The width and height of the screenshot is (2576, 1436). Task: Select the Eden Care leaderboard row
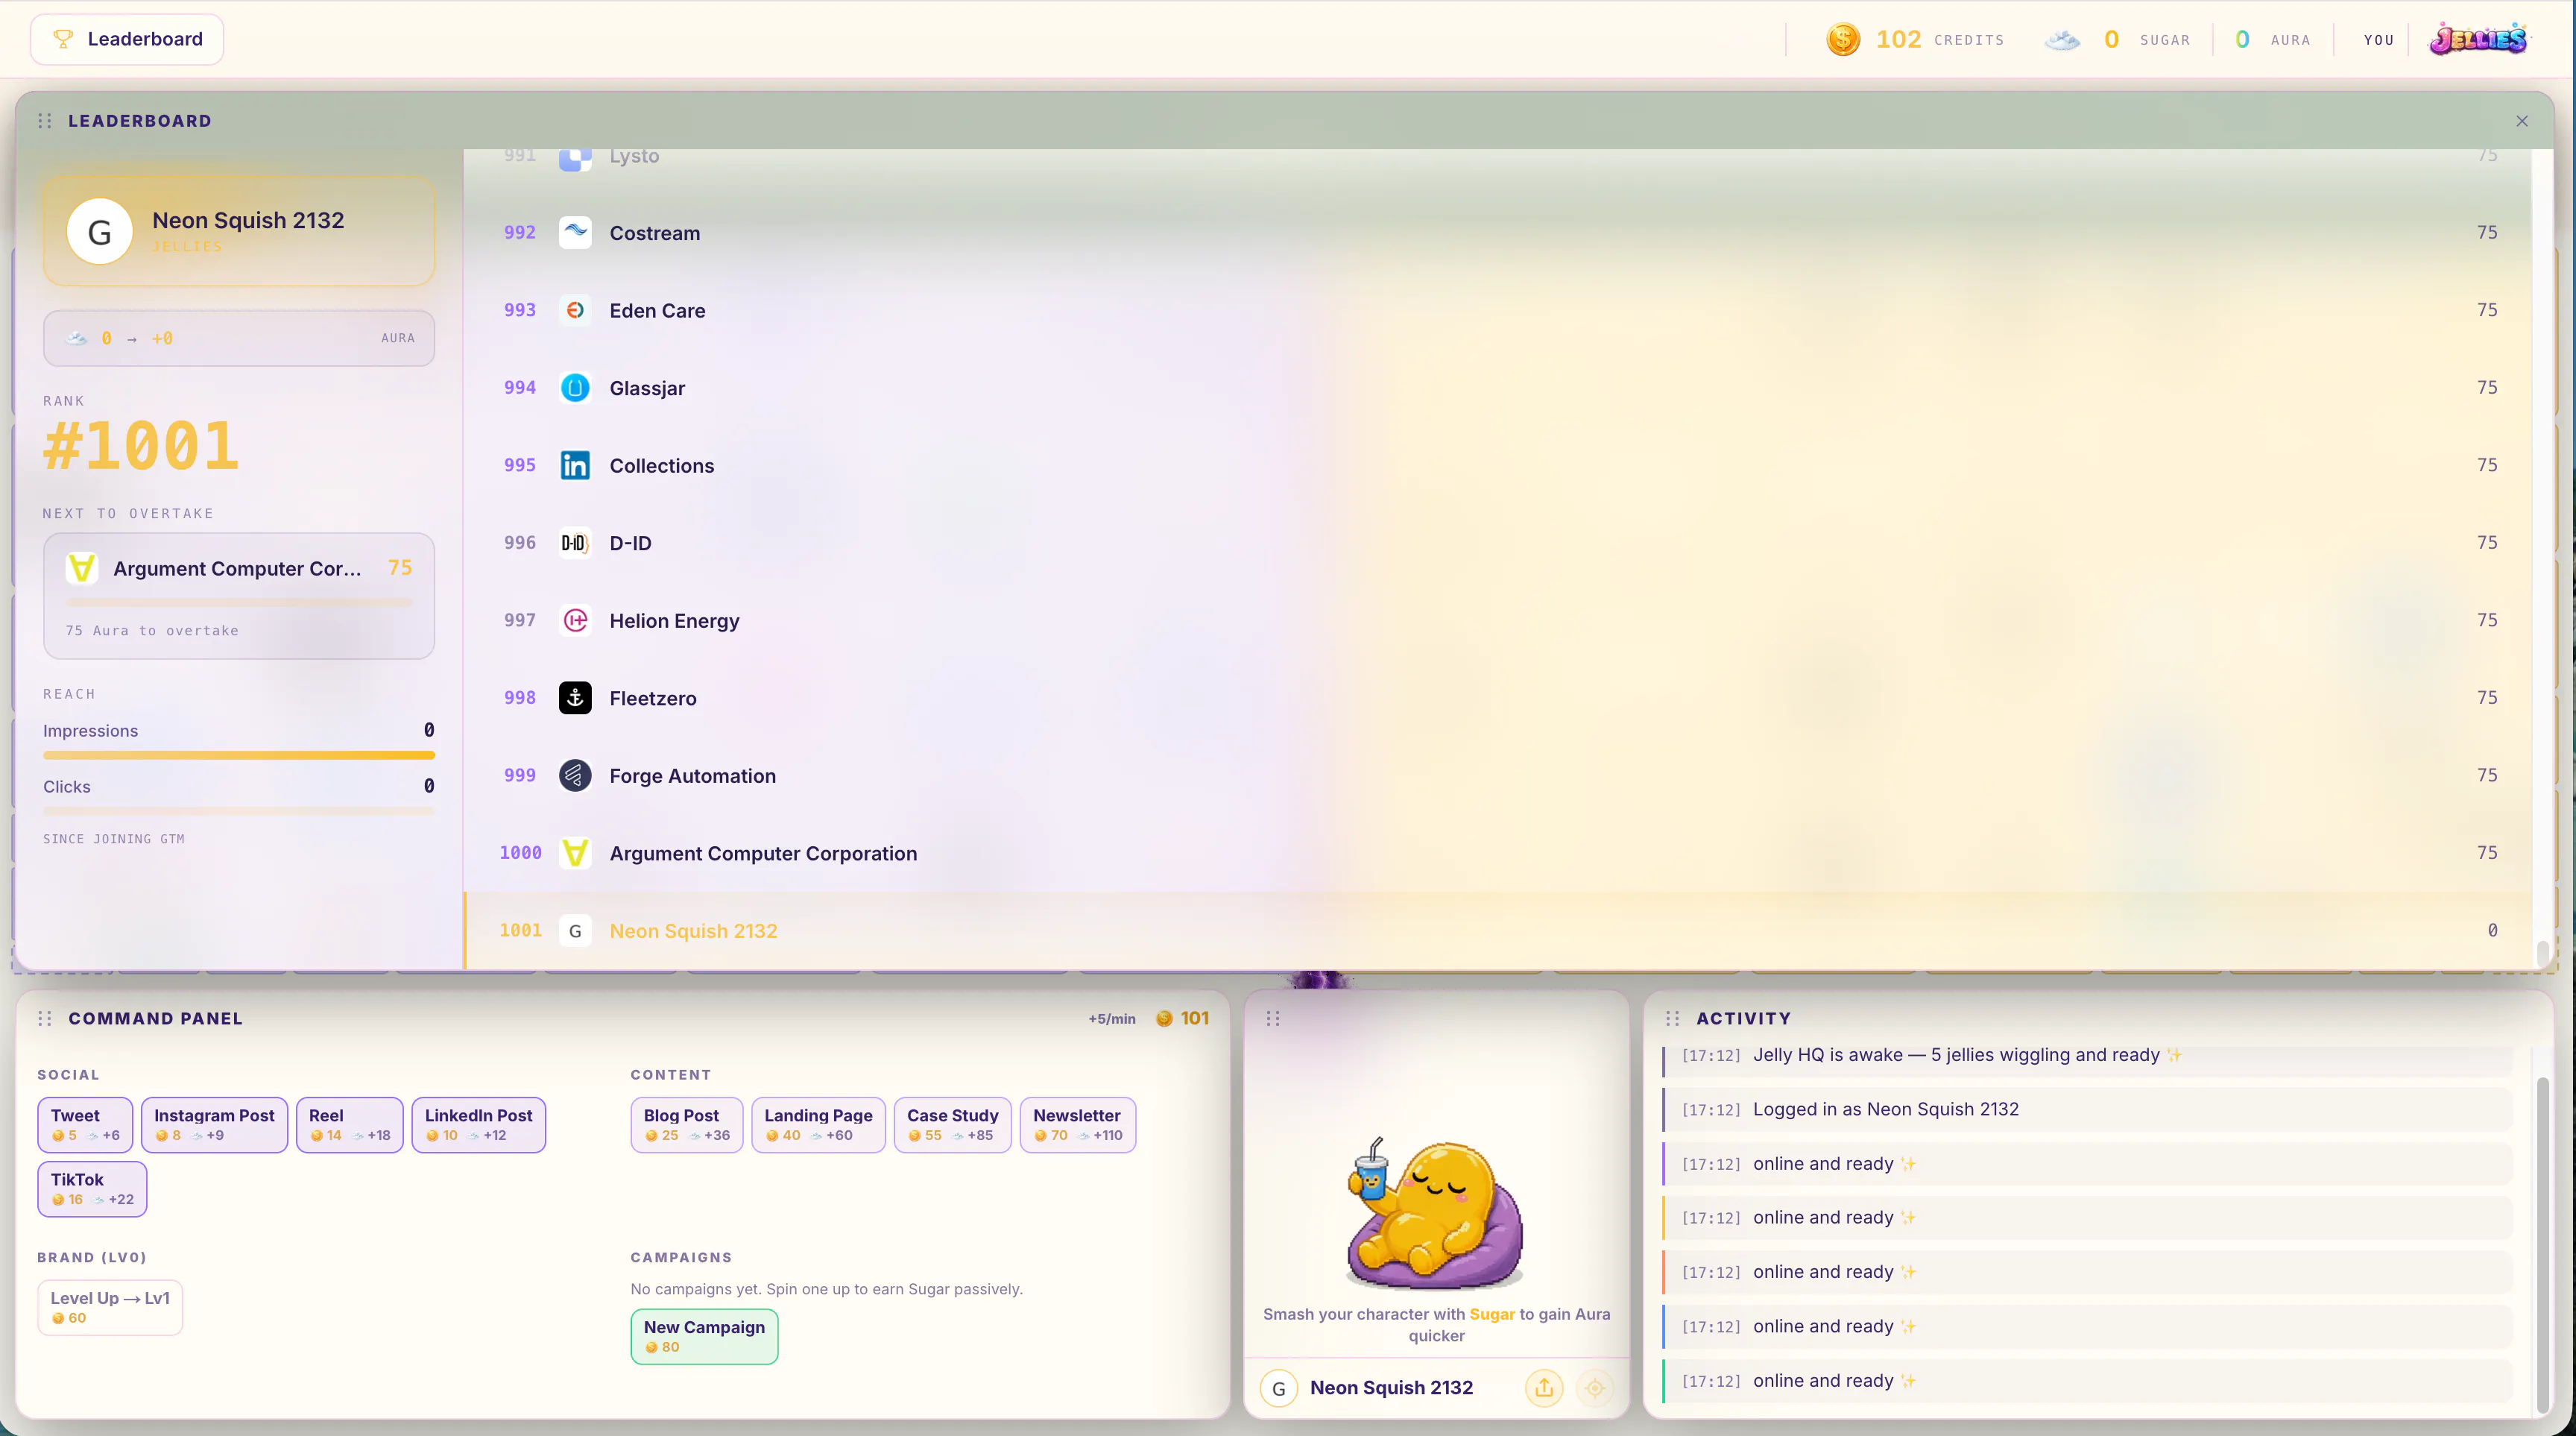click(1498, 310)
